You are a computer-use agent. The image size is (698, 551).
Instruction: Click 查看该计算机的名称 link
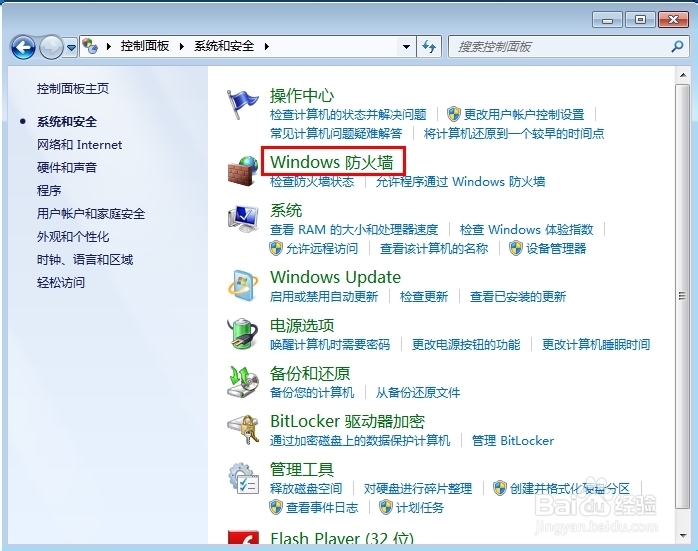434,248
